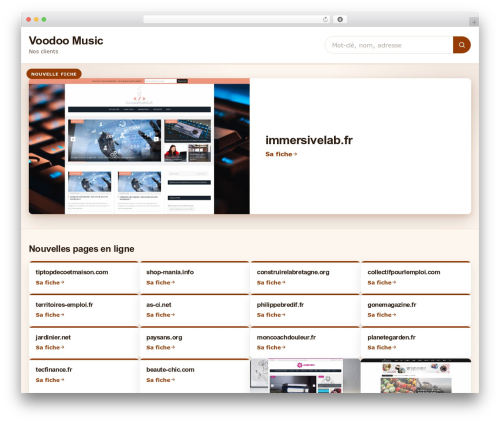500x423 pixels.
Task: Open moncoachdouleur.fr card title
Action: 286,337
